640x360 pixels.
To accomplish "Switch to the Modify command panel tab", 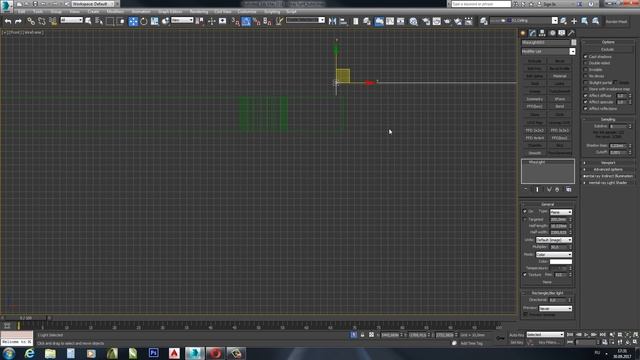I will [533, 33].
